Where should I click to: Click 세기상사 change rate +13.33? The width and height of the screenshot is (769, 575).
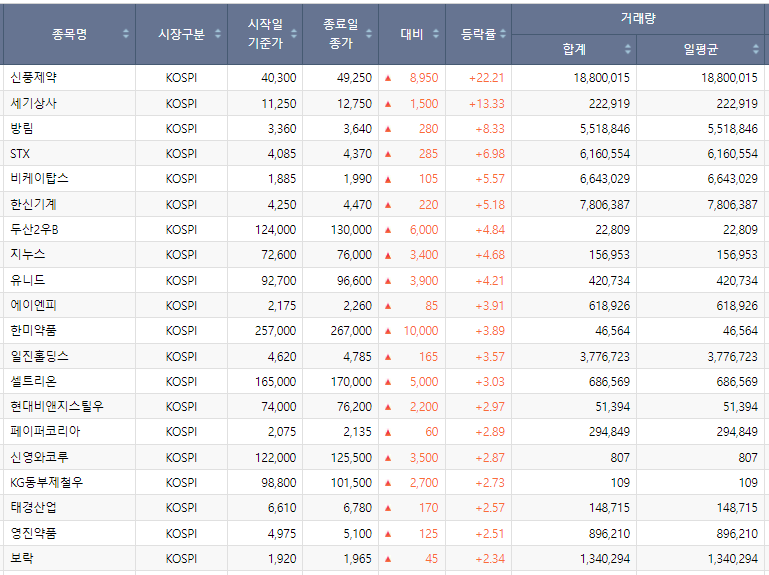tap(487, 104)
